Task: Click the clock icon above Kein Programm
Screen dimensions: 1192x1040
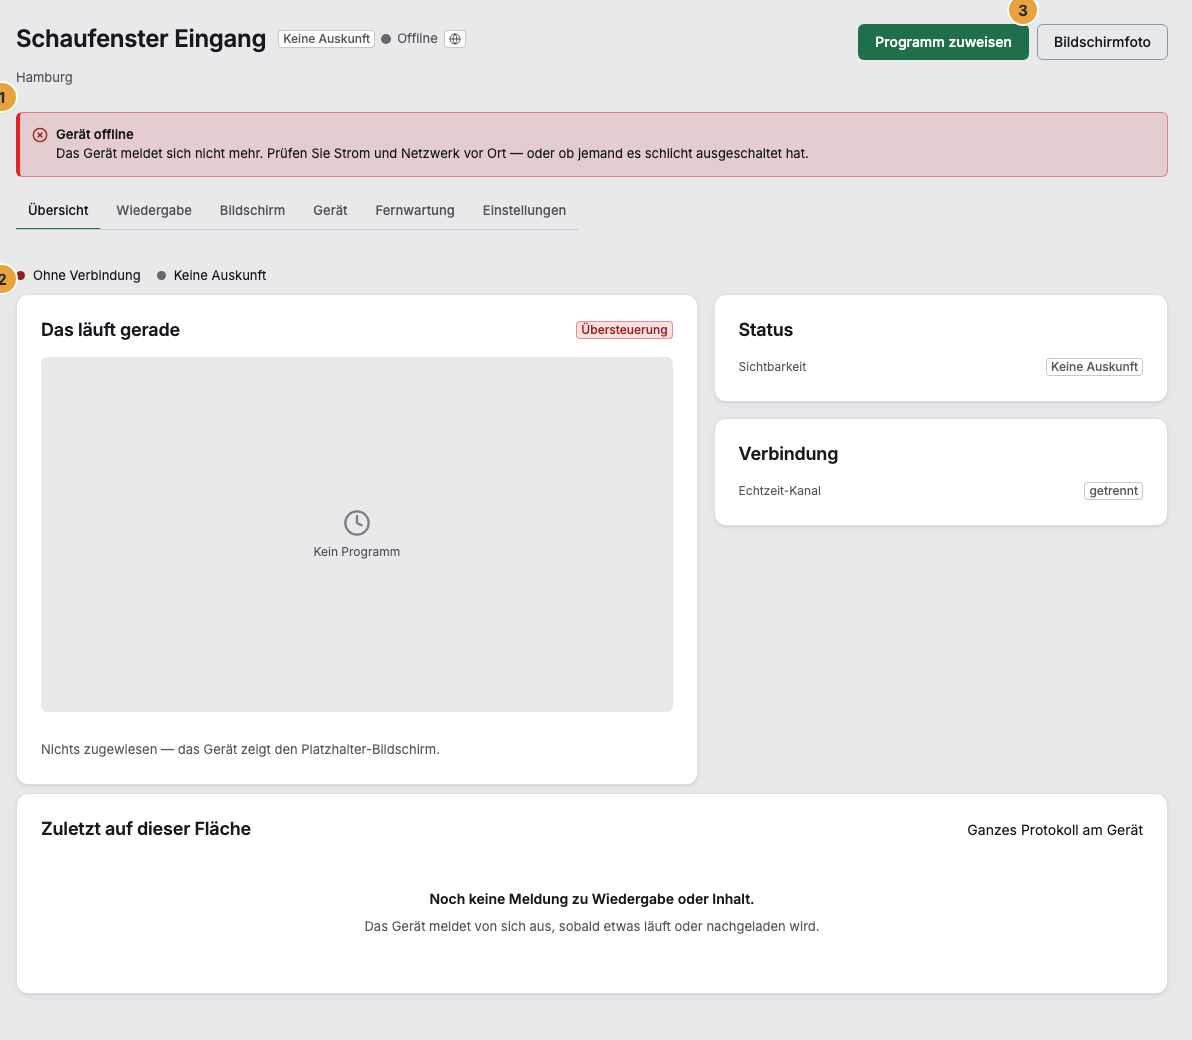Action: tap(357, 523)
